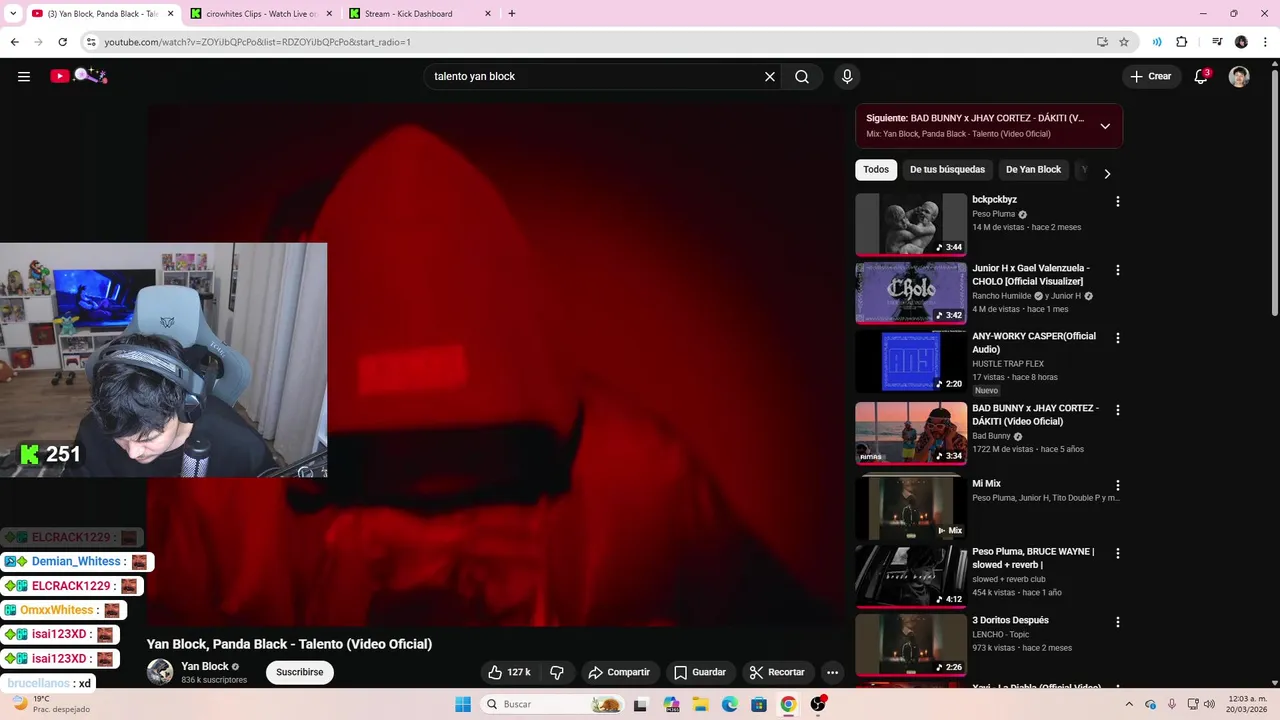Close the Yan Block YouTube tab
1280x720 pixels.
point(170,14)
